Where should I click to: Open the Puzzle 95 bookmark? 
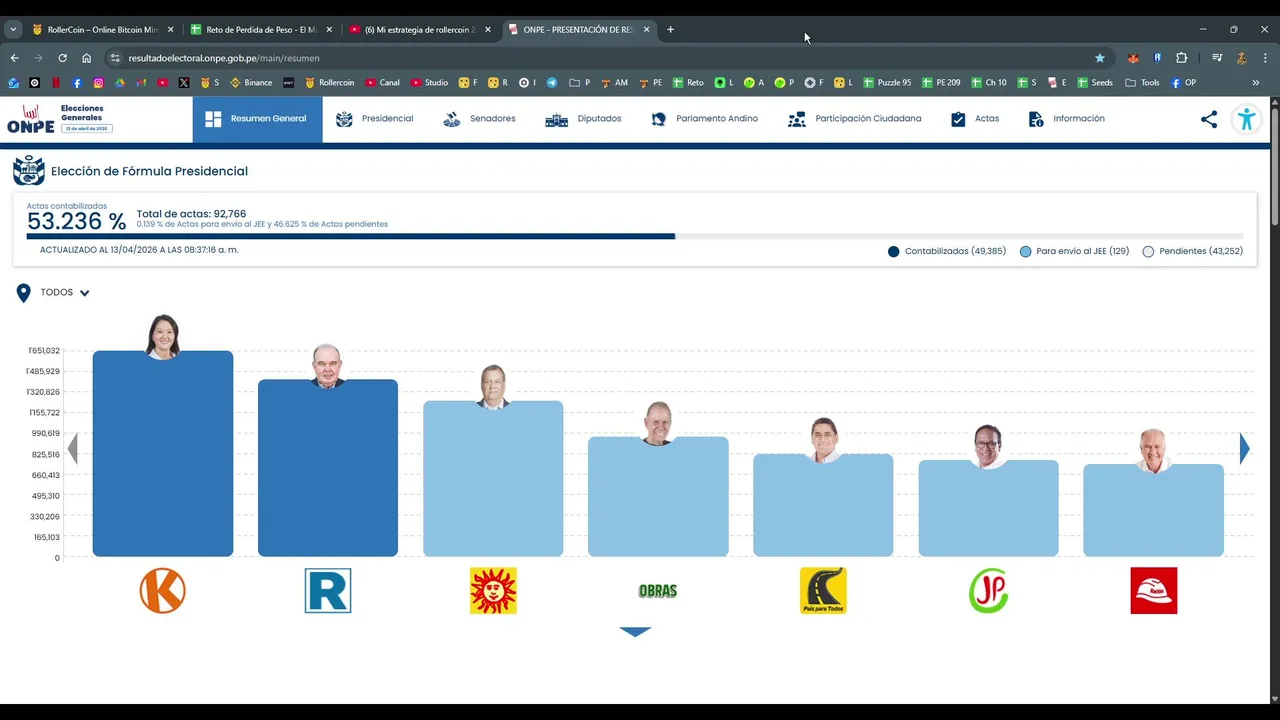(886, 83)
